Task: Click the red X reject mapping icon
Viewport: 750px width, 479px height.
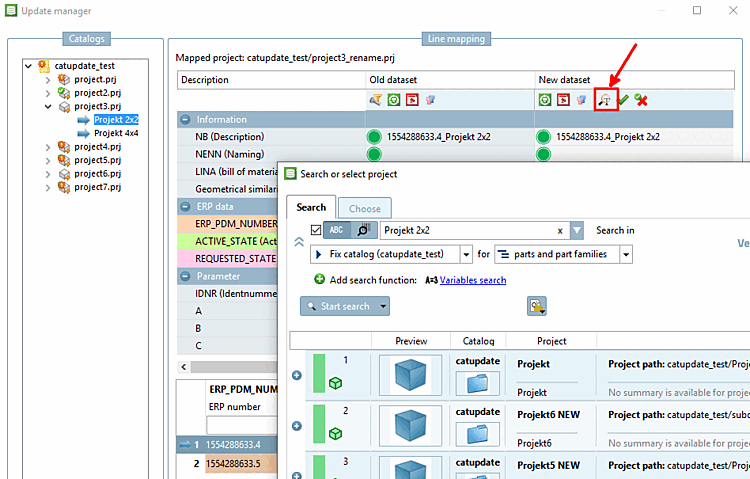Action: 642,100
